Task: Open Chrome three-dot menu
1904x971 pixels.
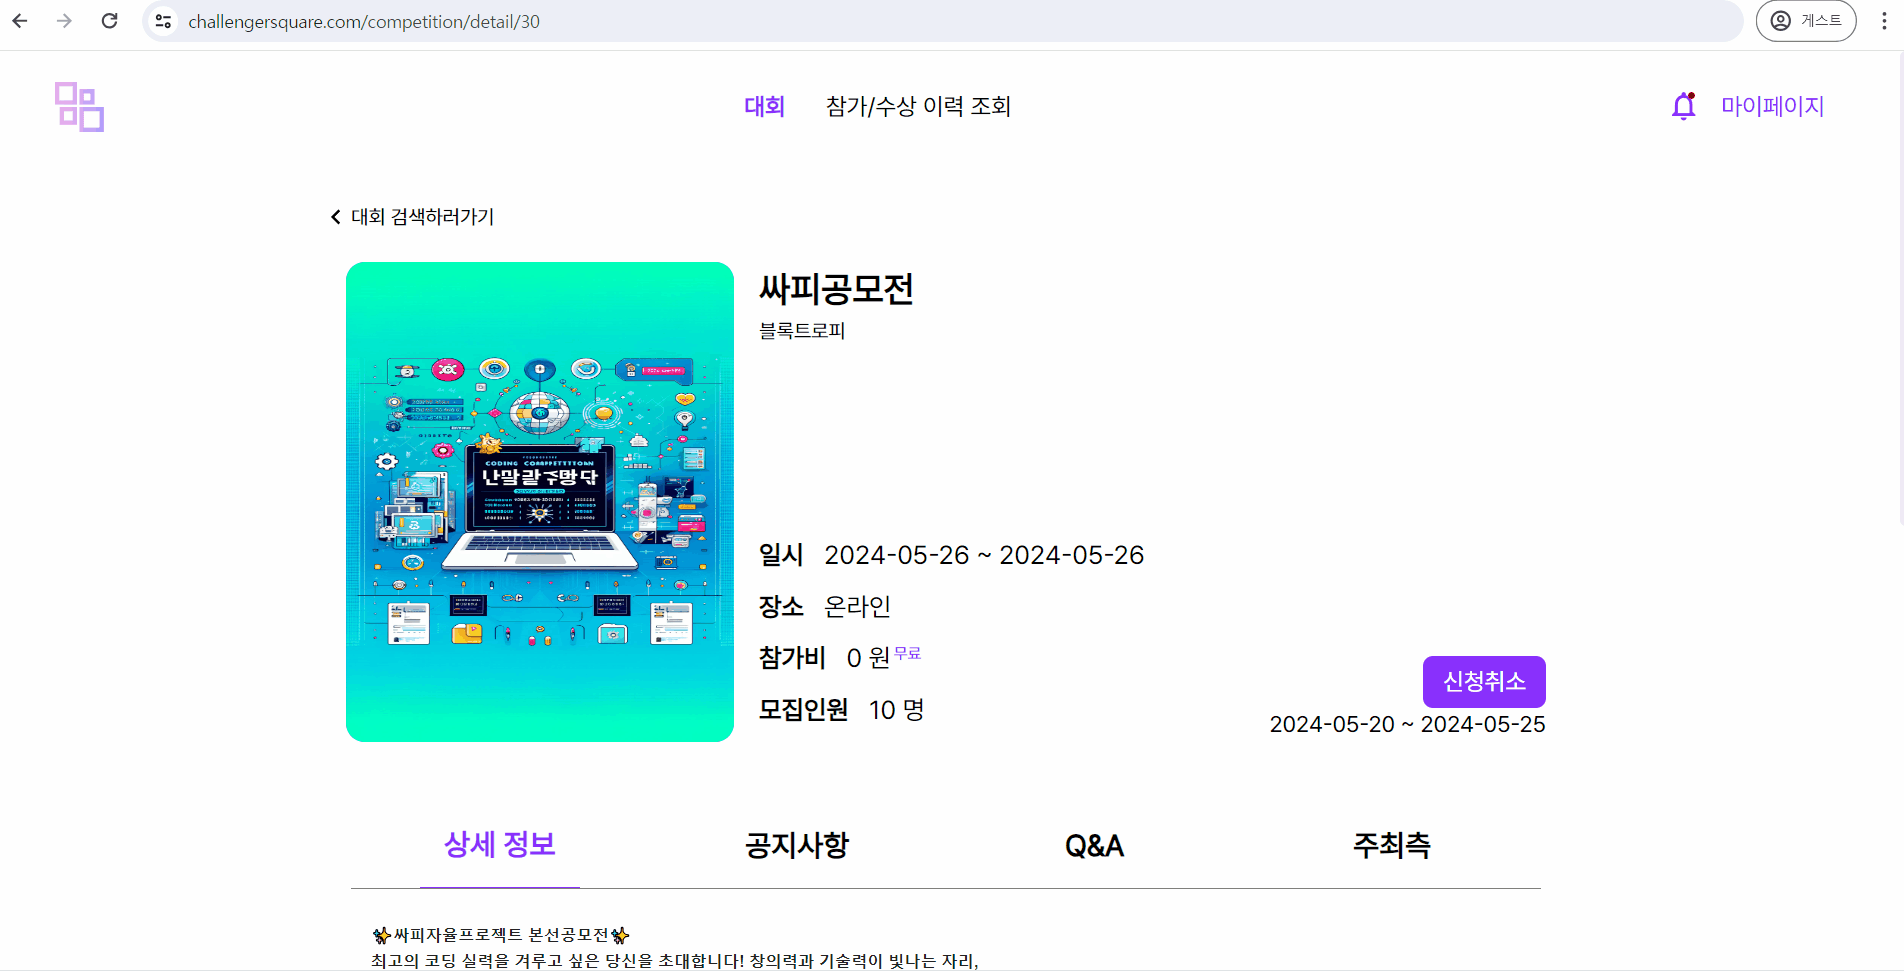Action: click(x=1884, y=21)
